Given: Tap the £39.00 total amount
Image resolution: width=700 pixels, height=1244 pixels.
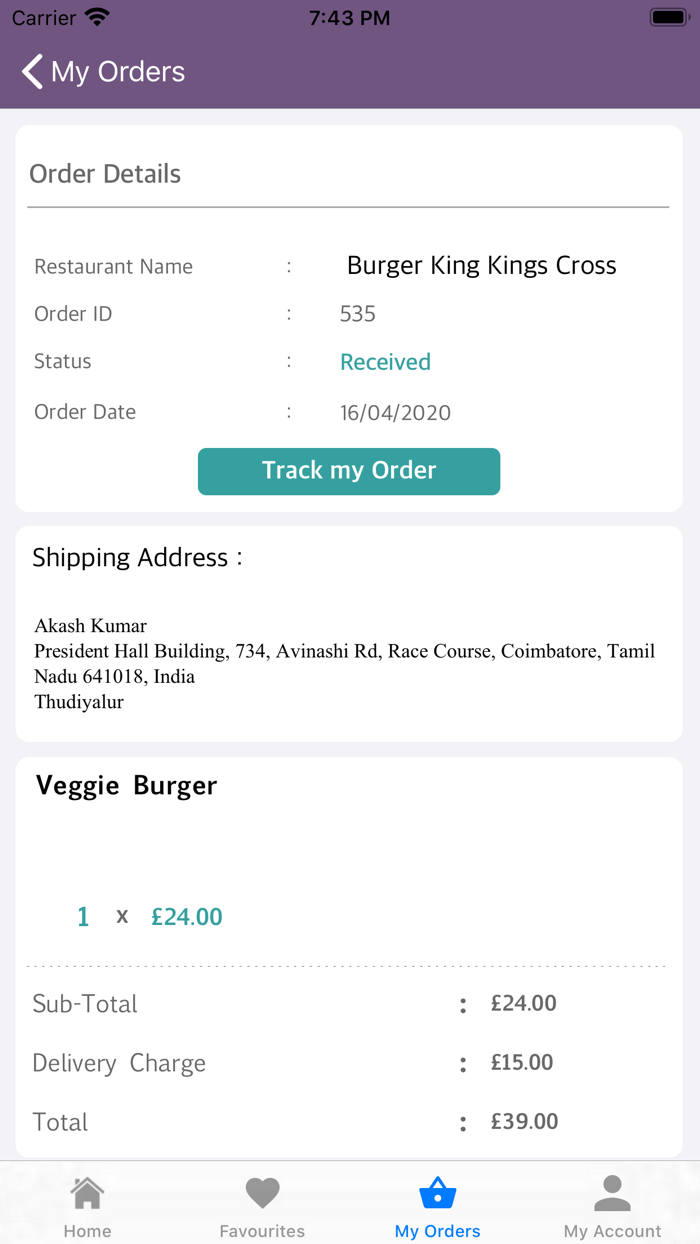Looking at the screenshot, I should click(524, 1122).
